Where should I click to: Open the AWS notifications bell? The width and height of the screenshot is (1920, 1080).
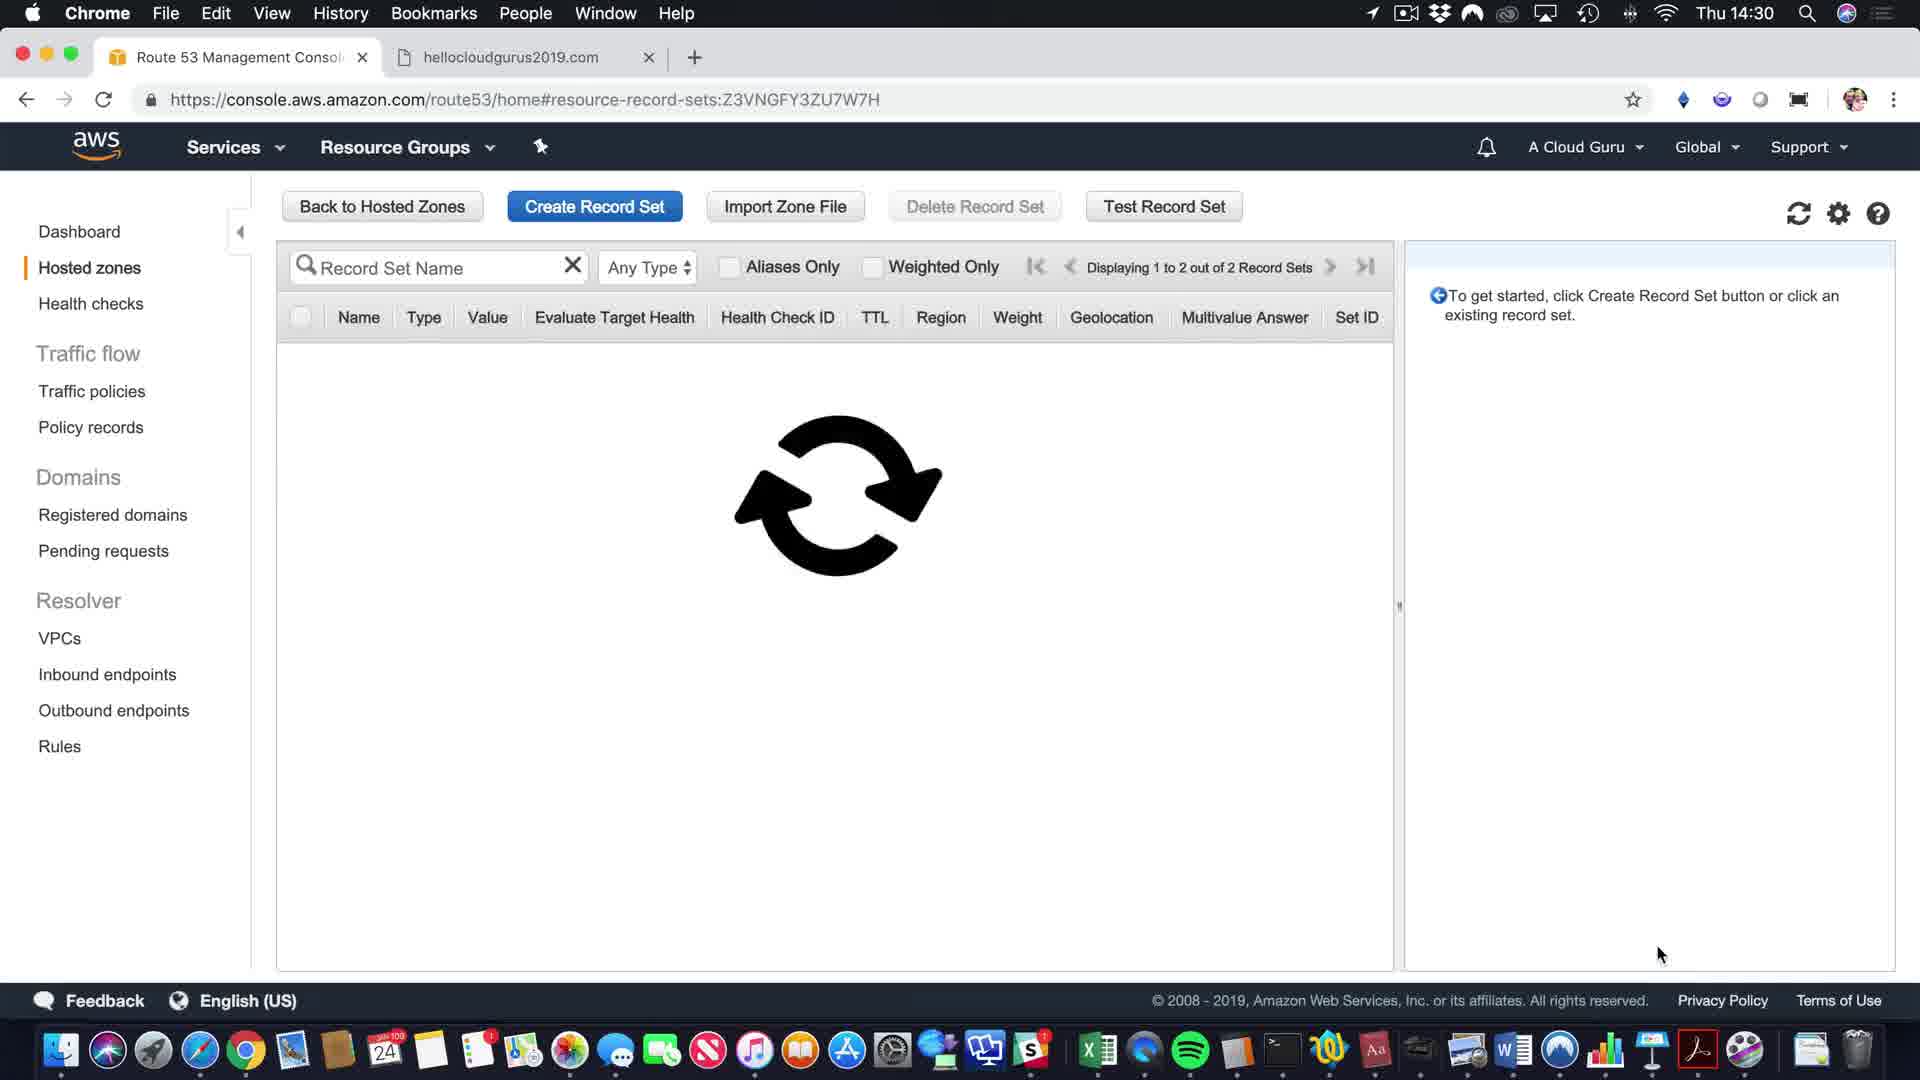point(1486,147)
